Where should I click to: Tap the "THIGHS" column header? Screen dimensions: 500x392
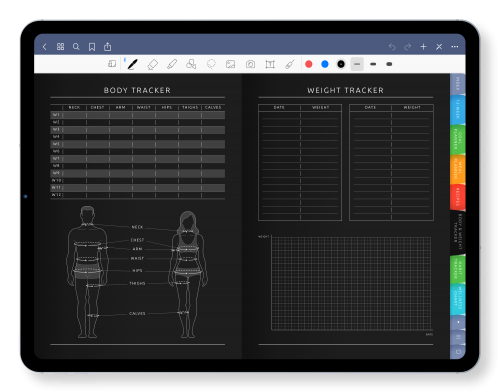[x=190, y=107]
